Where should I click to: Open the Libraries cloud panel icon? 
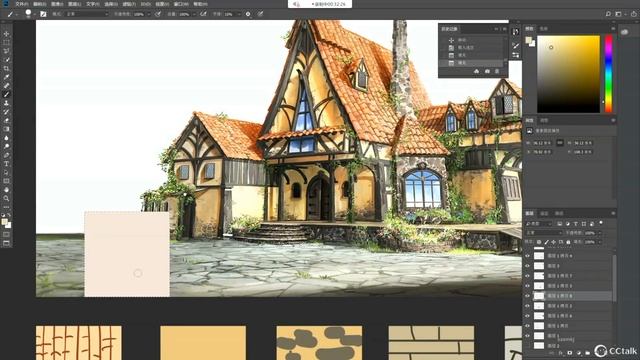pos(624,32)
